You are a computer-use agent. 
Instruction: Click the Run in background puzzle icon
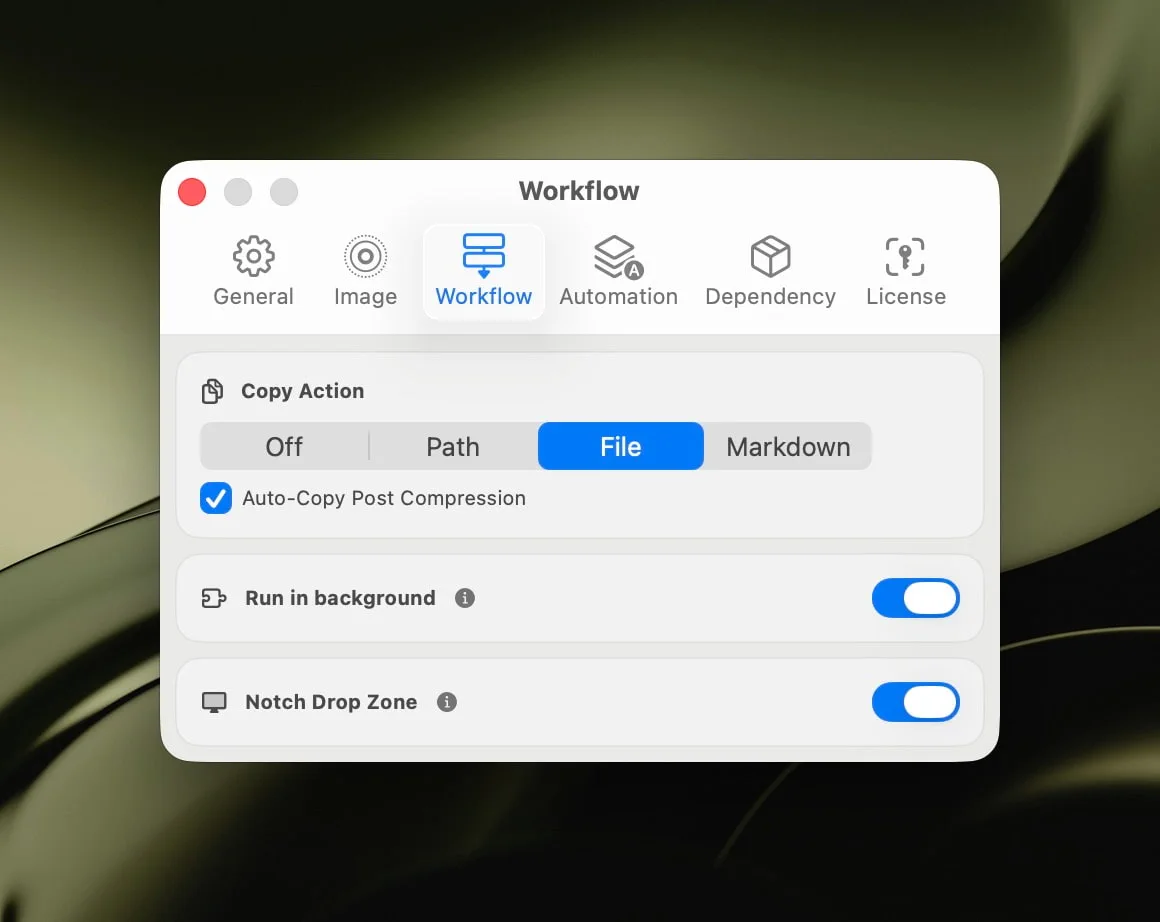point(213,598)
